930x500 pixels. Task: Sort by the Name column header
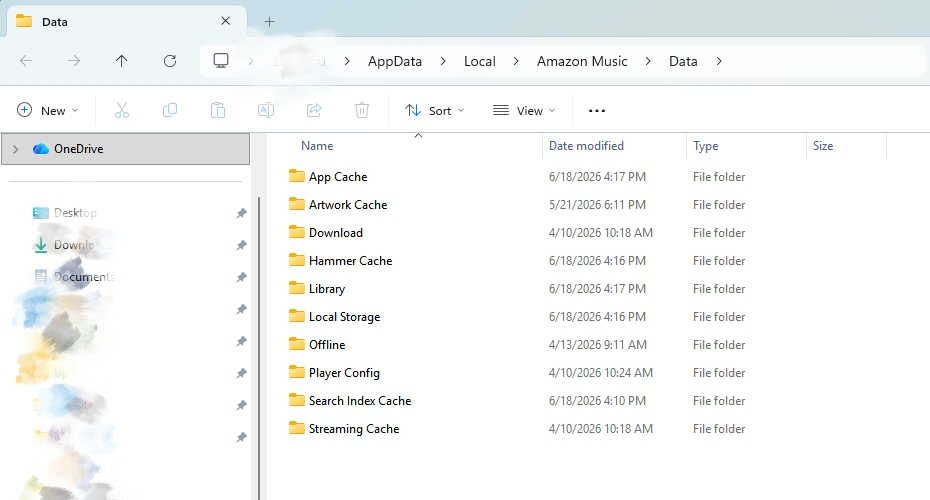pos(317,146)
